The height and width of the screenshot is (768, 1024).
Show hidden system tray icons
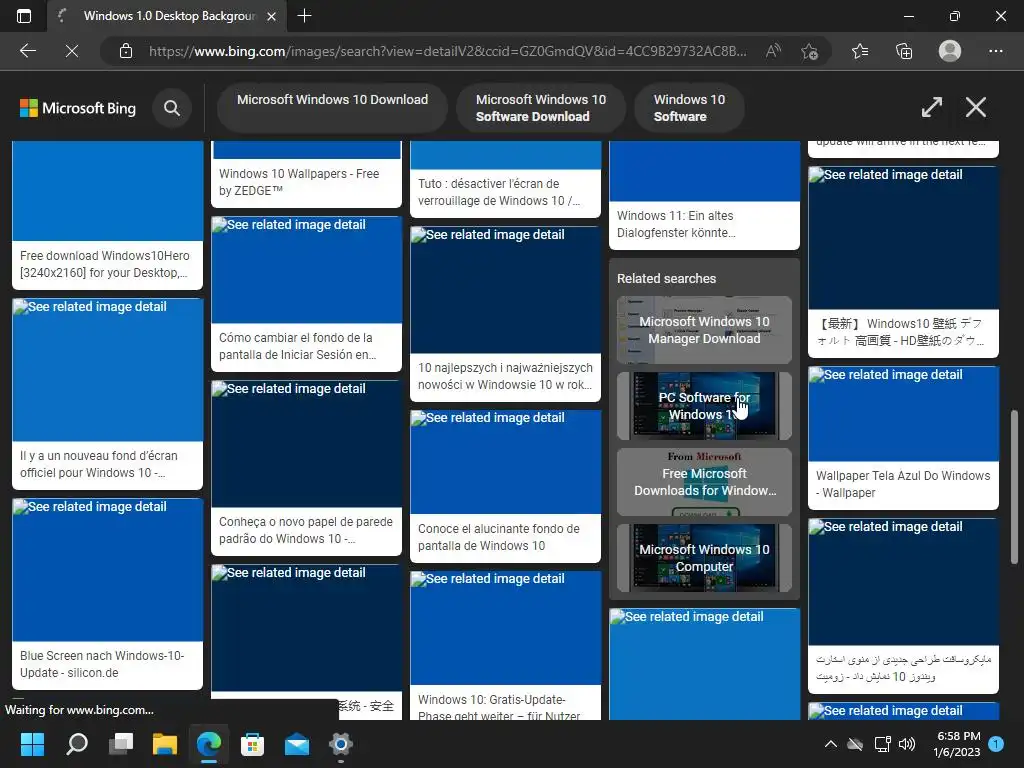click(x=831, y=743)
